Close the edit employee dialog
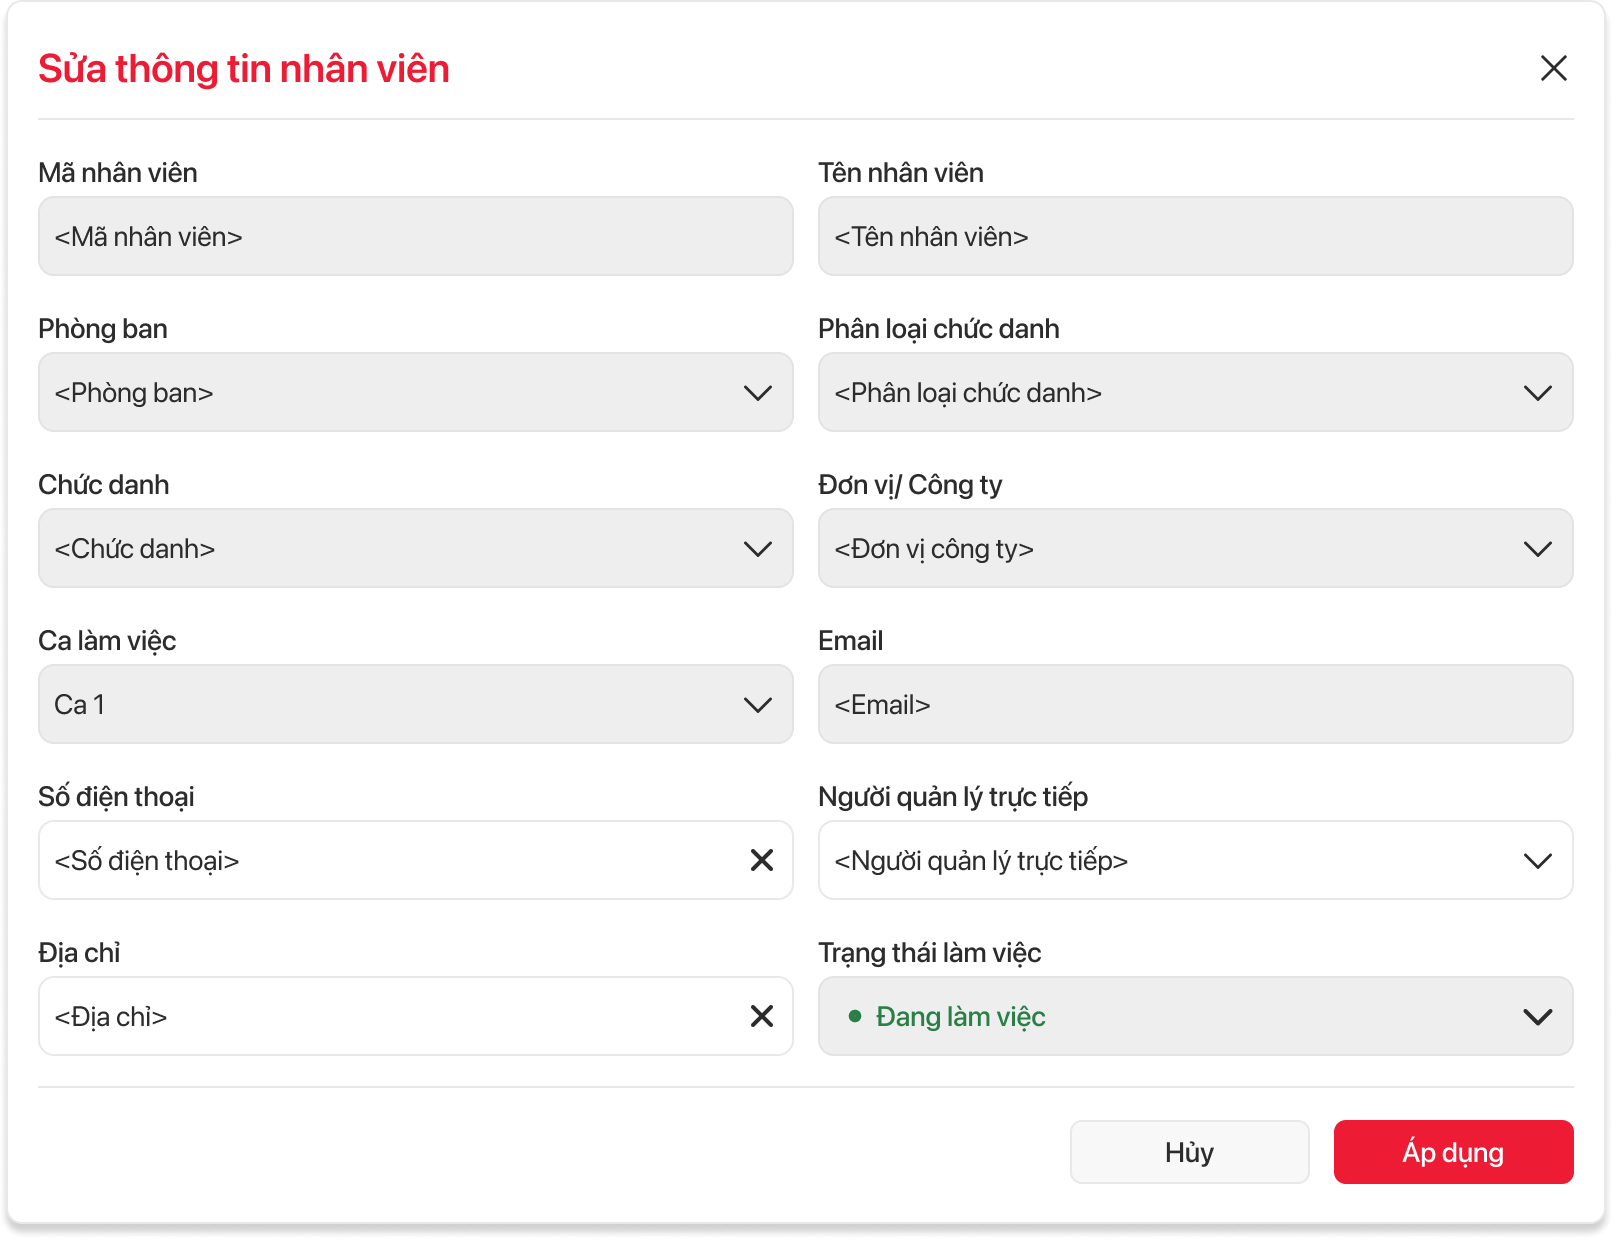Viewport: 1612px width, 1239px height. tap(1553, 68)
